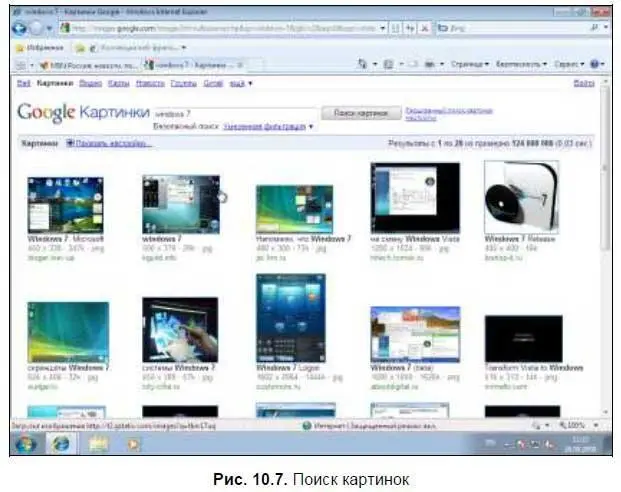Expand the Страница menu
The image size is (621, 492).
coord(470,64)
